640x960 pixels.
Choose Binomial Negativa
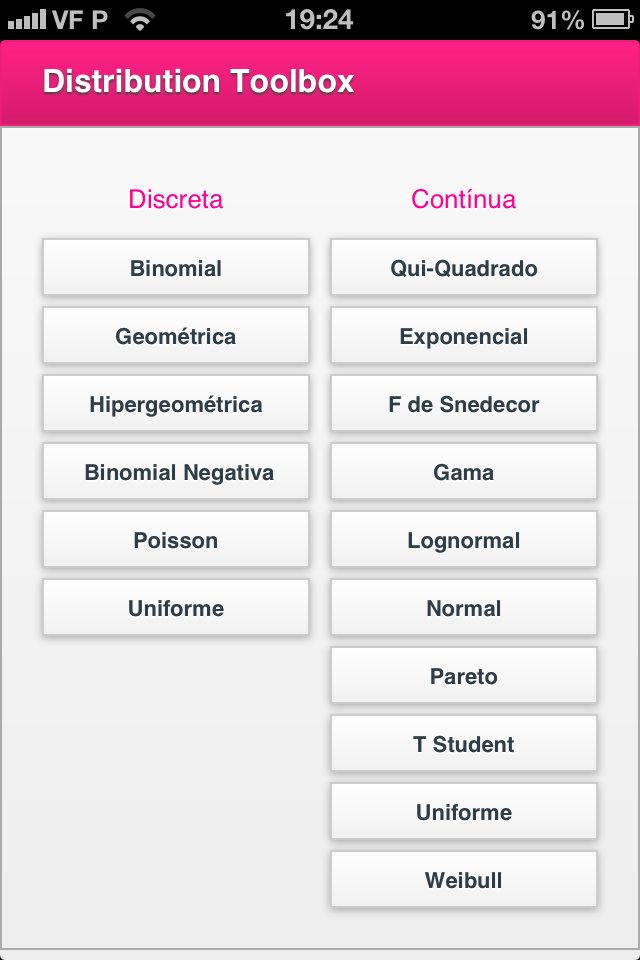tap(175, 471)
